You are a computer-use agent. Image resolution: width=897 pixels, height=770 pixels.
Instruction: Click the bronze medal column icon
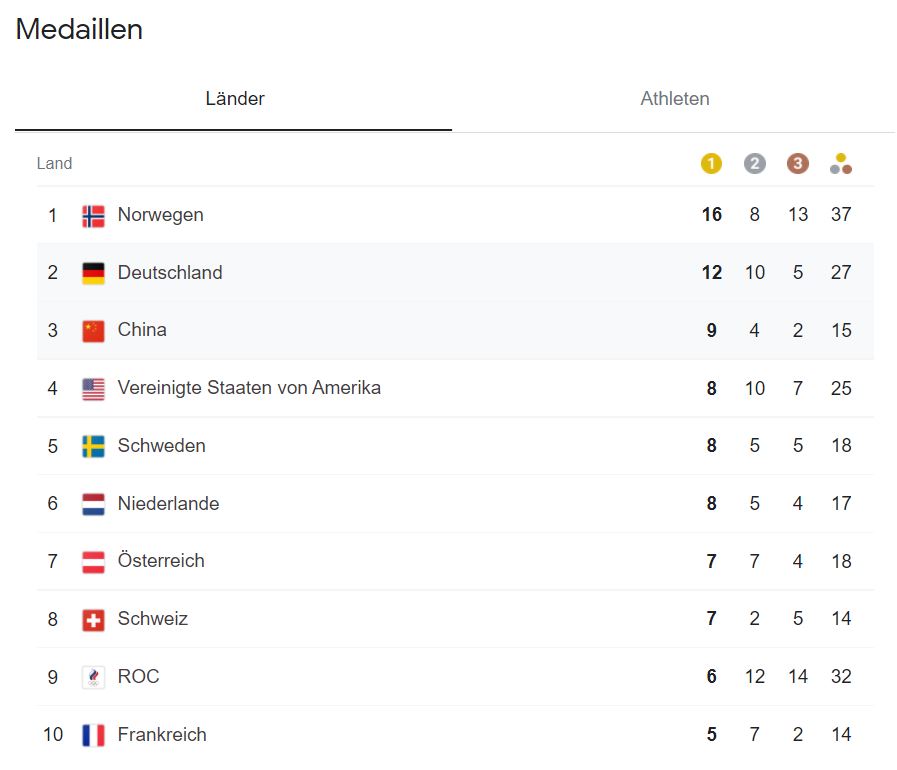(x=798, y=164)
